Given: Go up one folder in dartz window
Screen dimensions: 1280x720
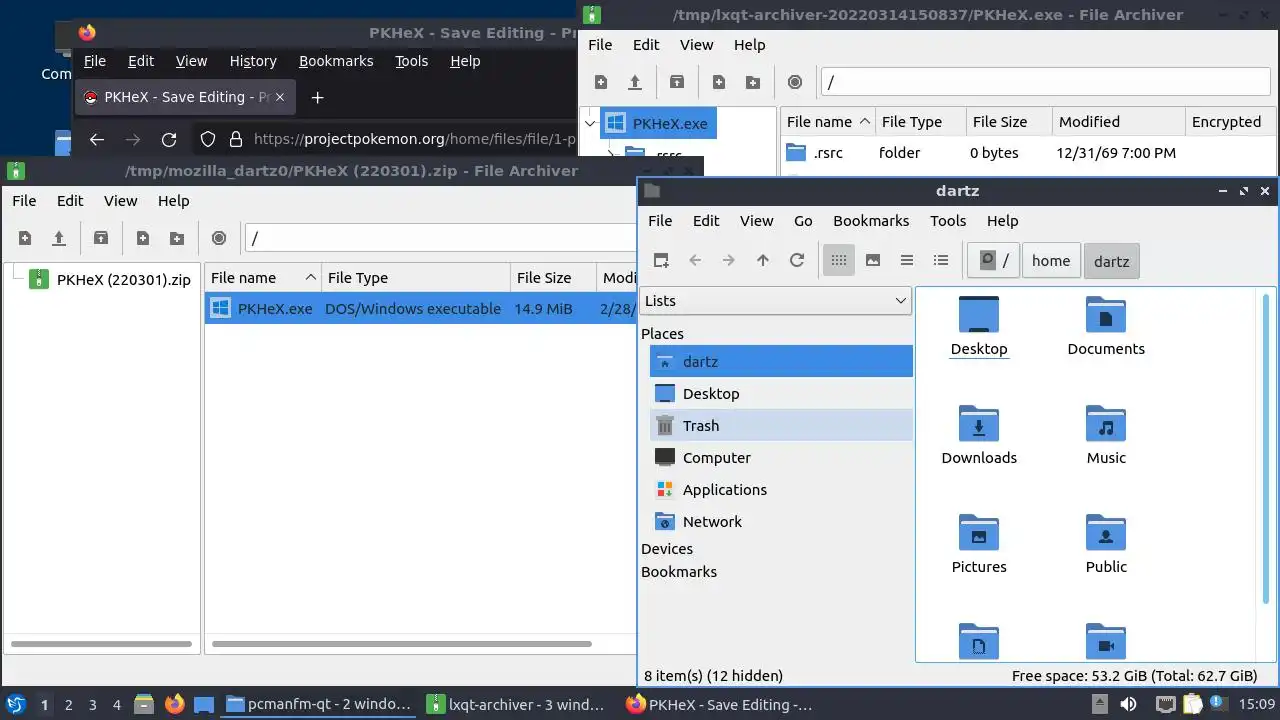Looking at the screenshot, I should point(763,260).
